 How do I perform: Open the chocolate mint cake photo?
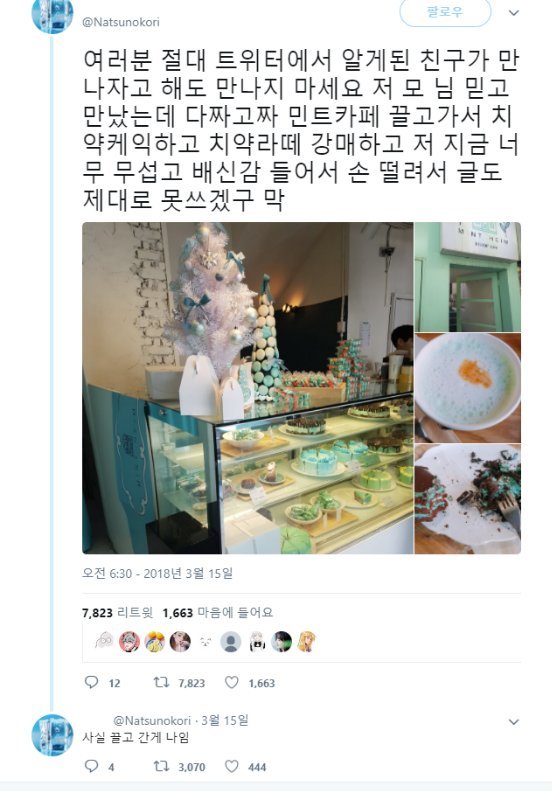[468, 499]
